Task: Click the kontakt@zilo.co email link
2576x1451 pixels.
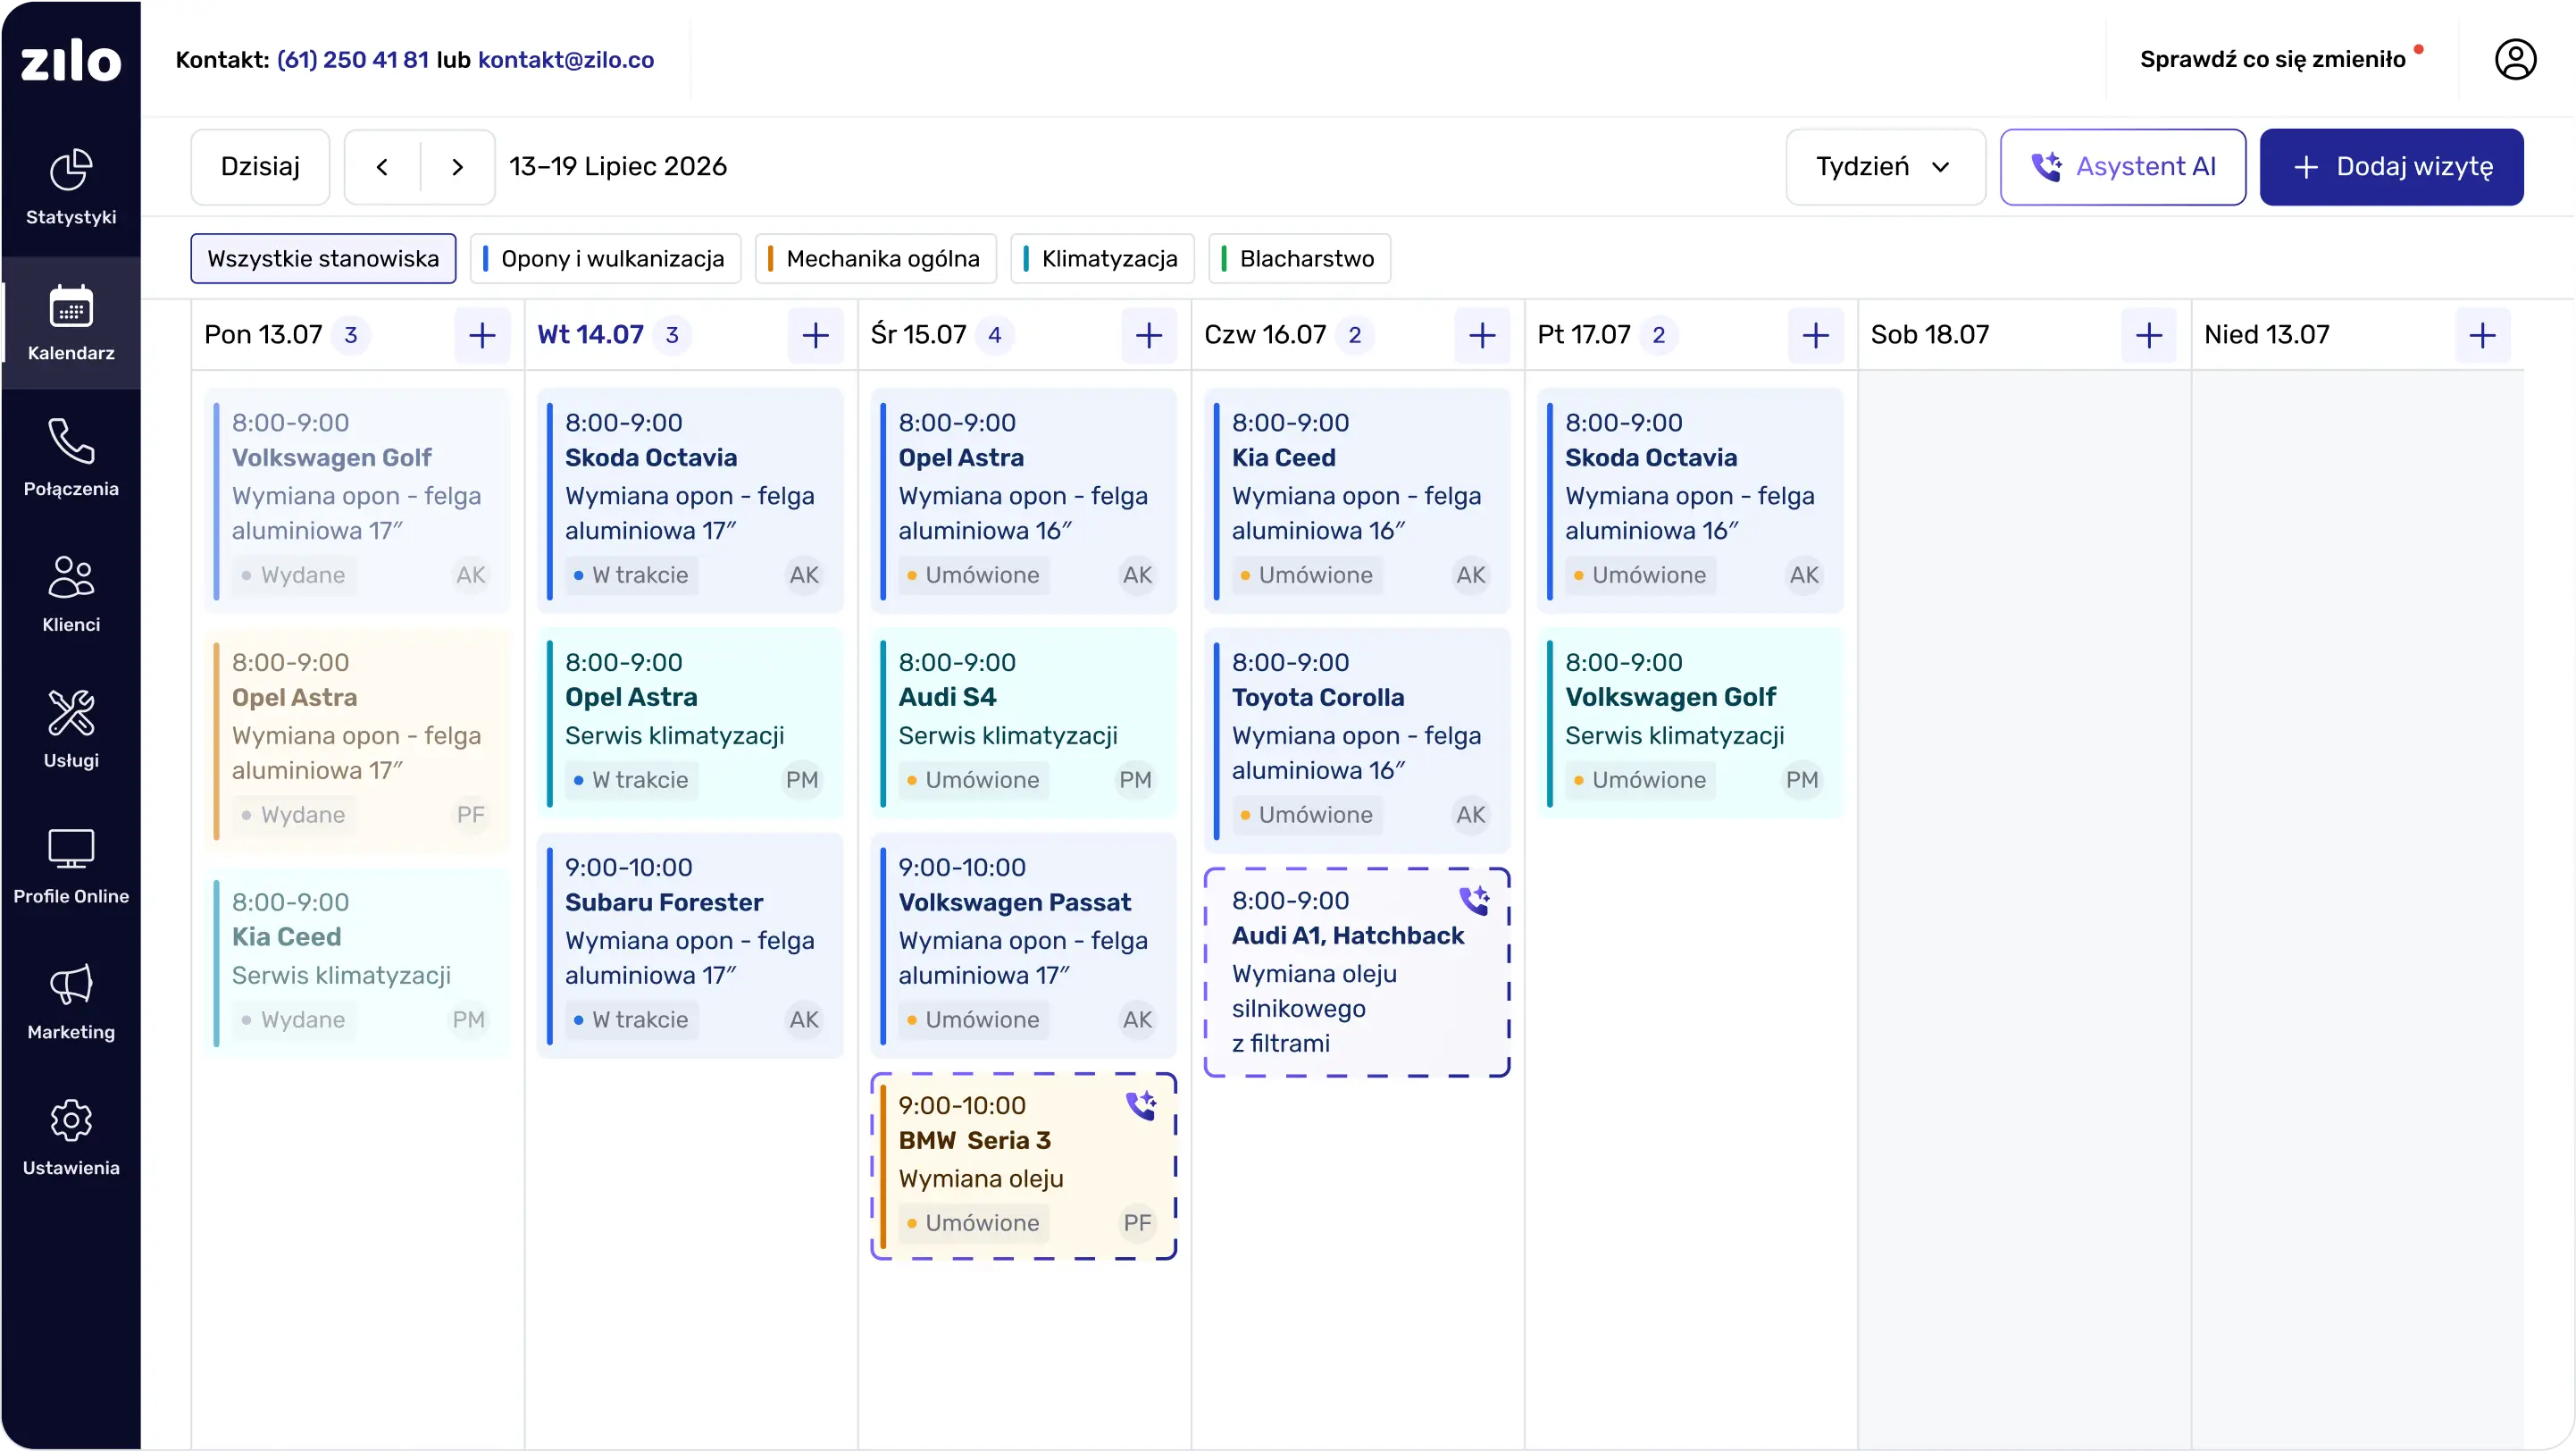Action: tap(566, 60)
